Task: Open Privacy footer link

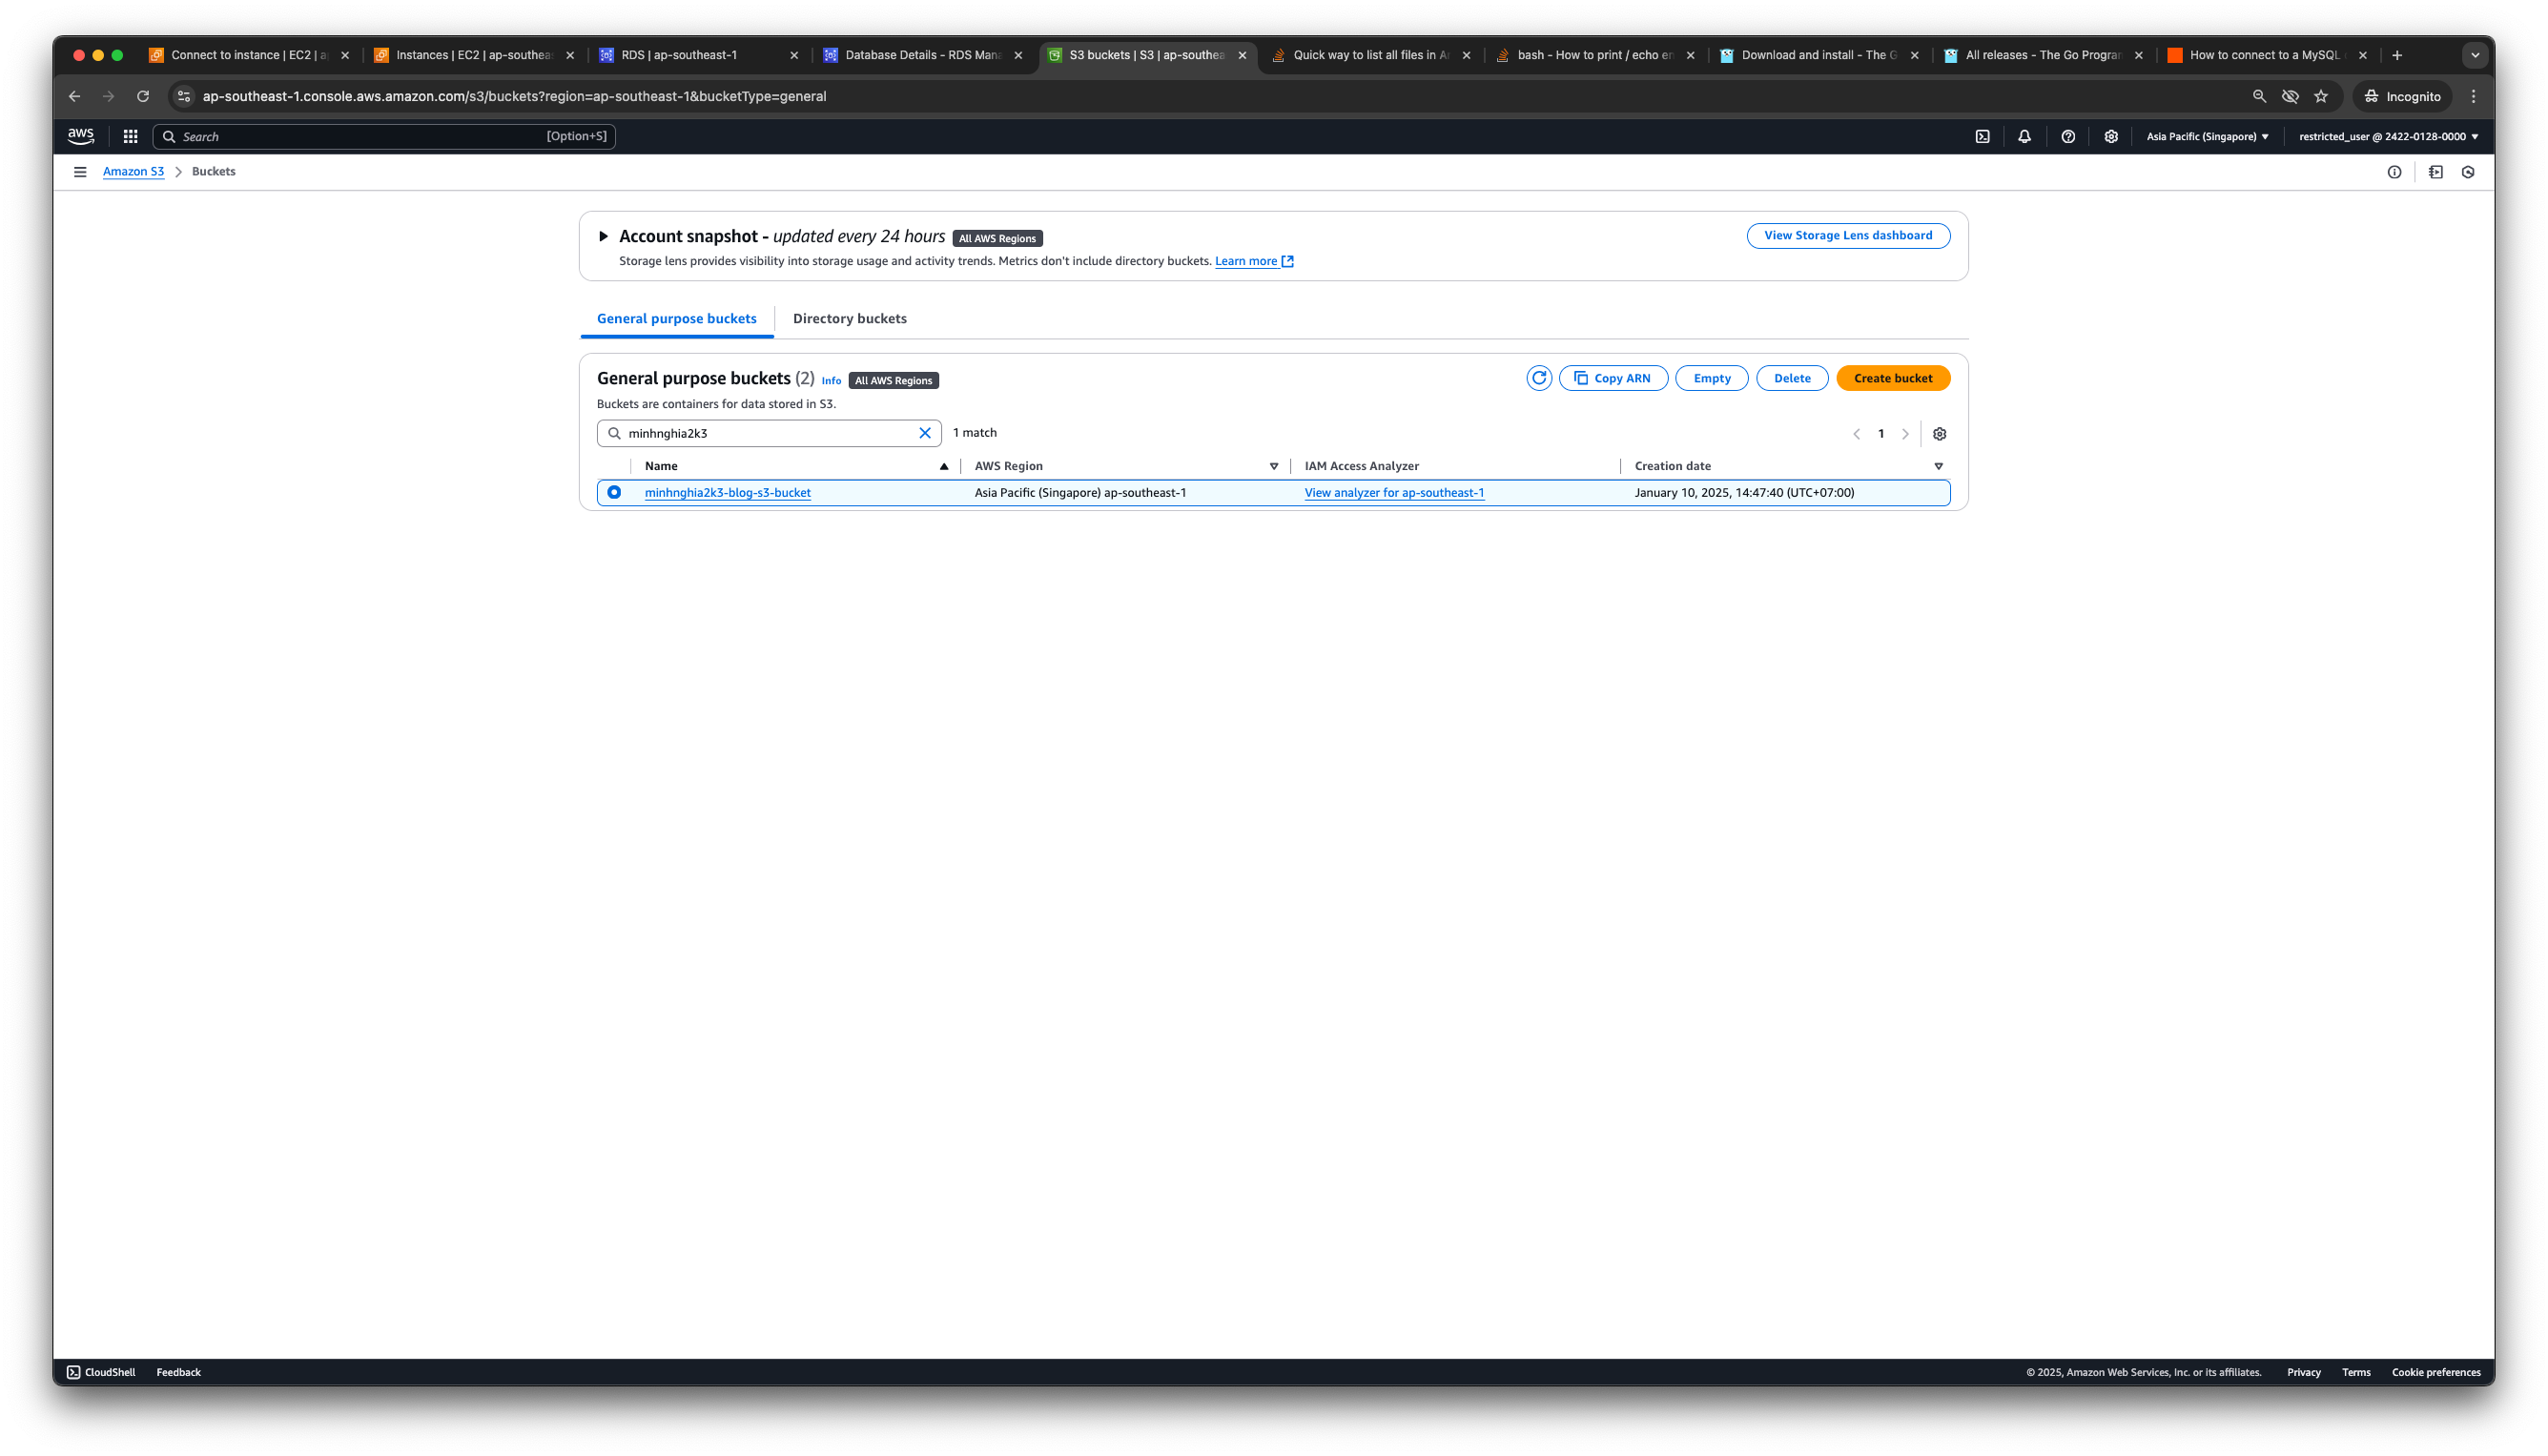Action: pyautogui.click(x=2303, y=1372)
